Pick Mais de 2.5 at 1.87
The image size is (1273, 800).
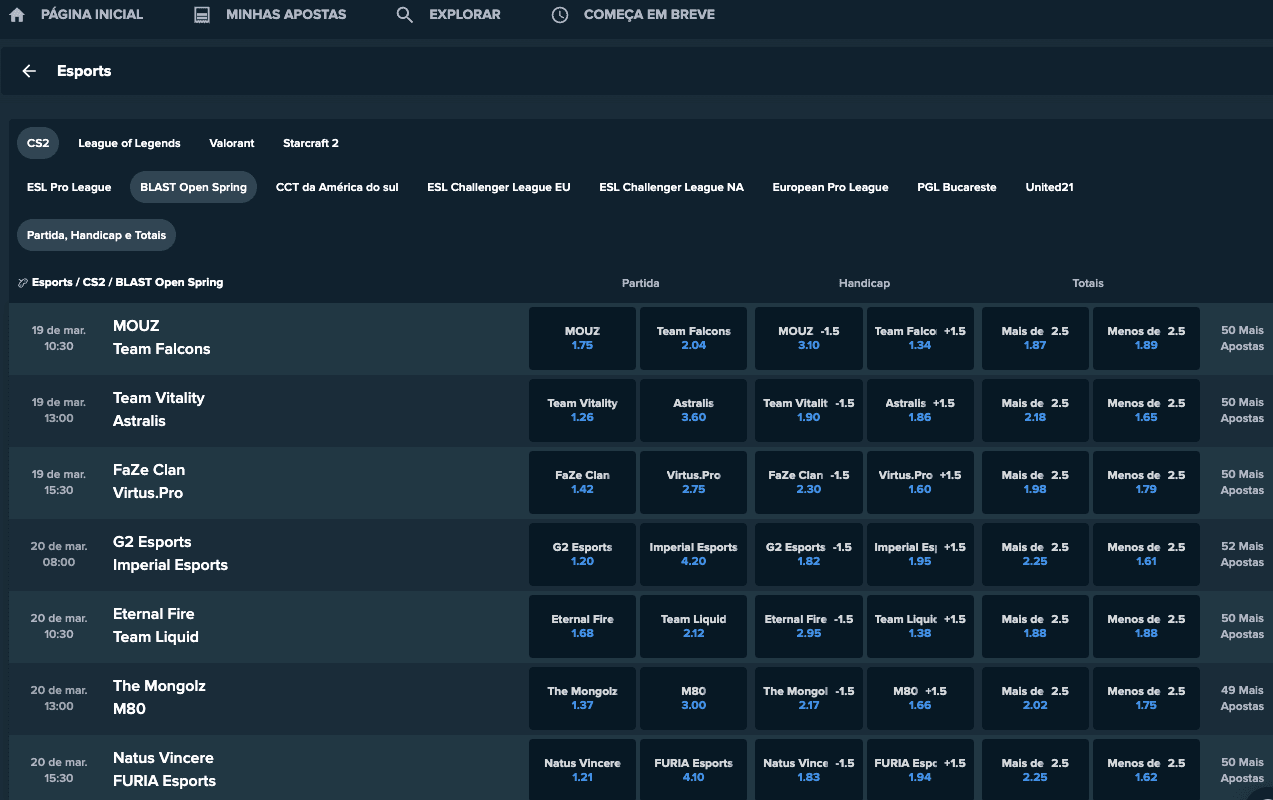pyautogui.click(x=1035, y=338)
